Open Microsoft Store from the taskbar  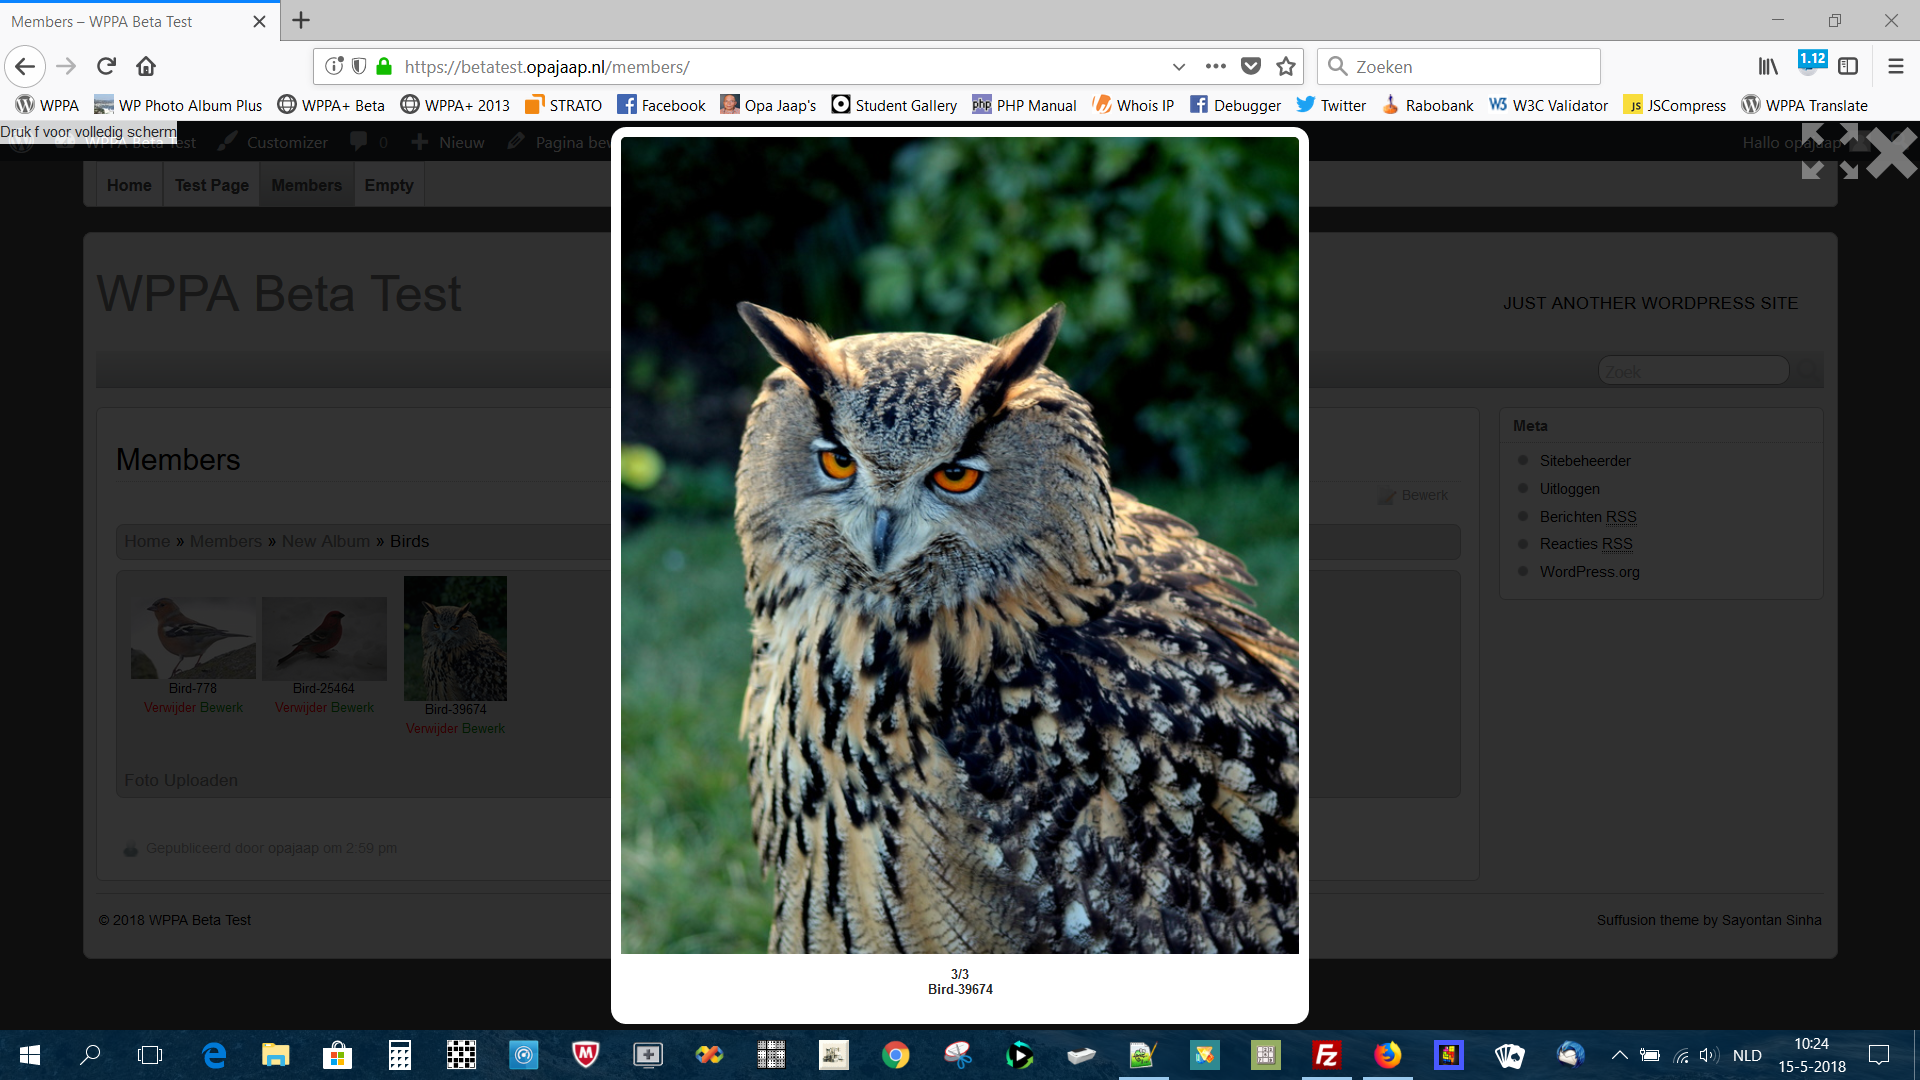337,1055
